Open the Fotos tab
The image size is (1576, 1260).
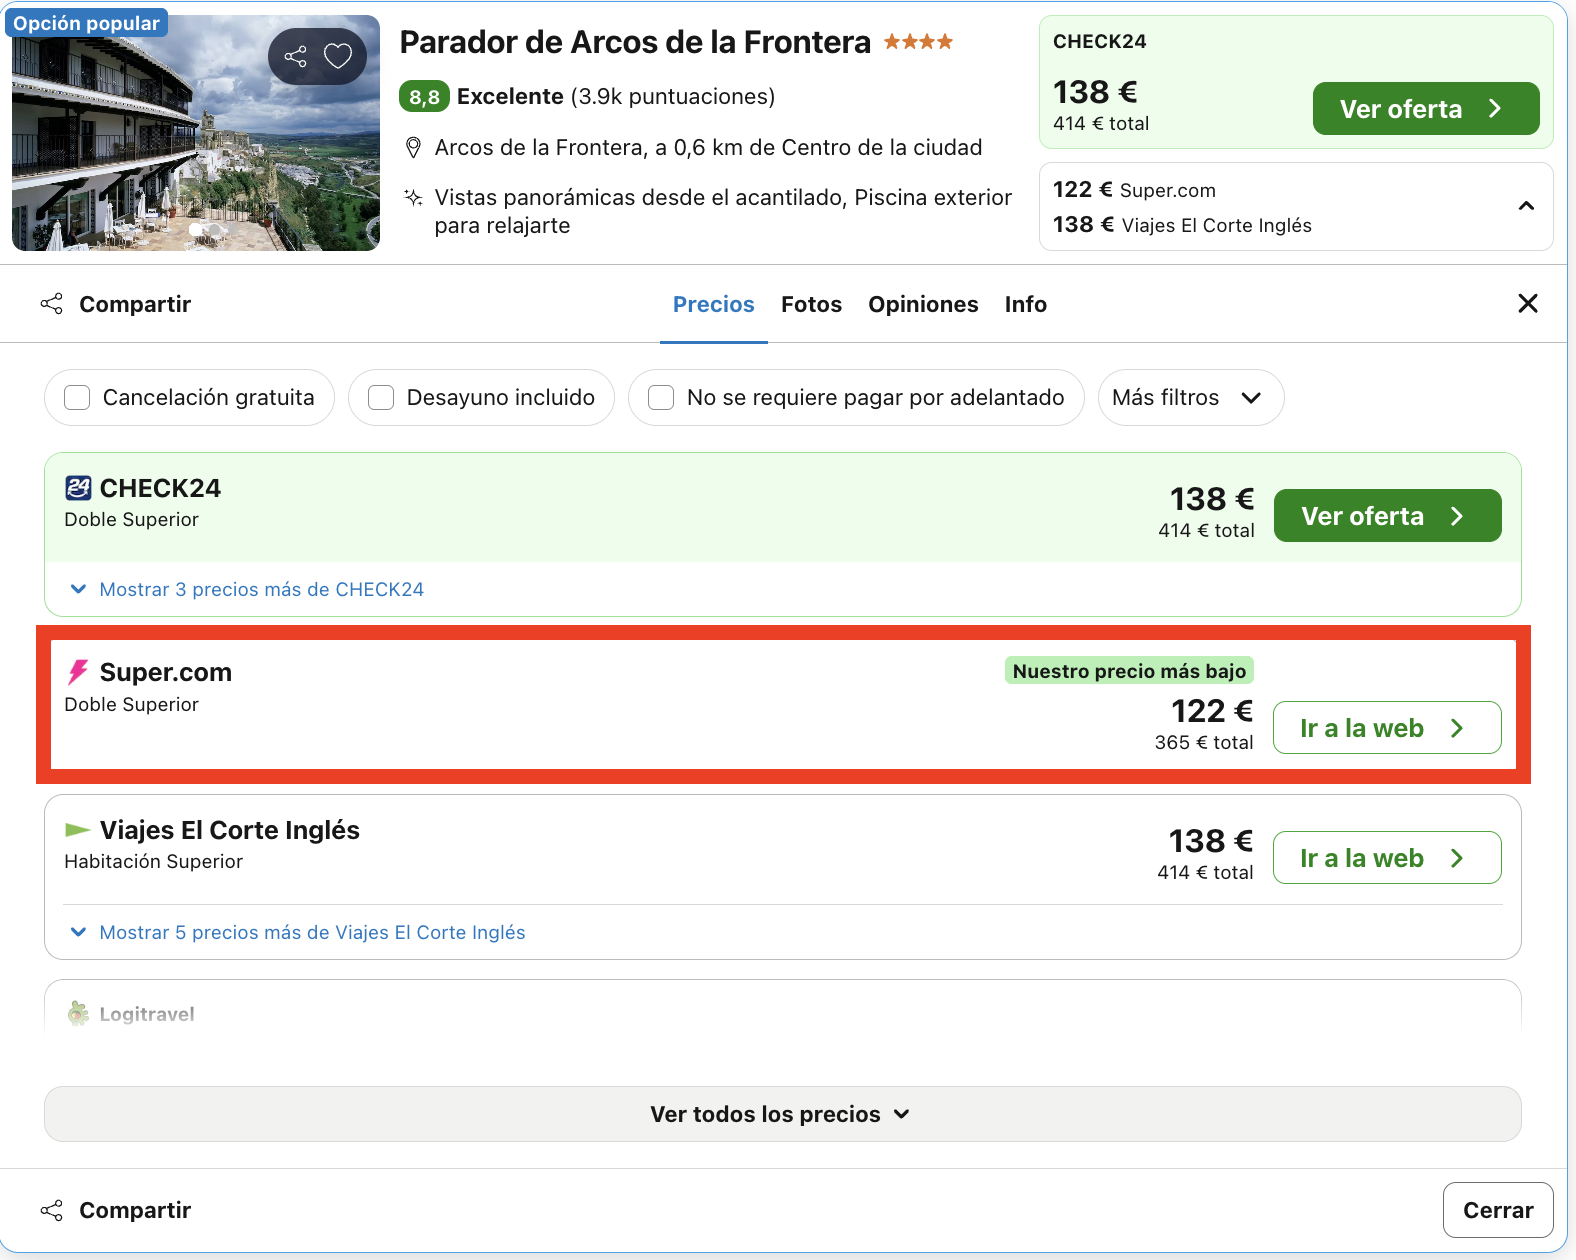(812, 304)
